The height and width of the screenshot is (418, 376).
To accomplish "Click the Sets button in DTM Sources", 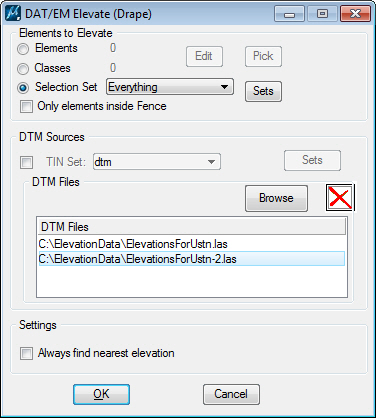I will pyautogui.click(x=312, y=160).
